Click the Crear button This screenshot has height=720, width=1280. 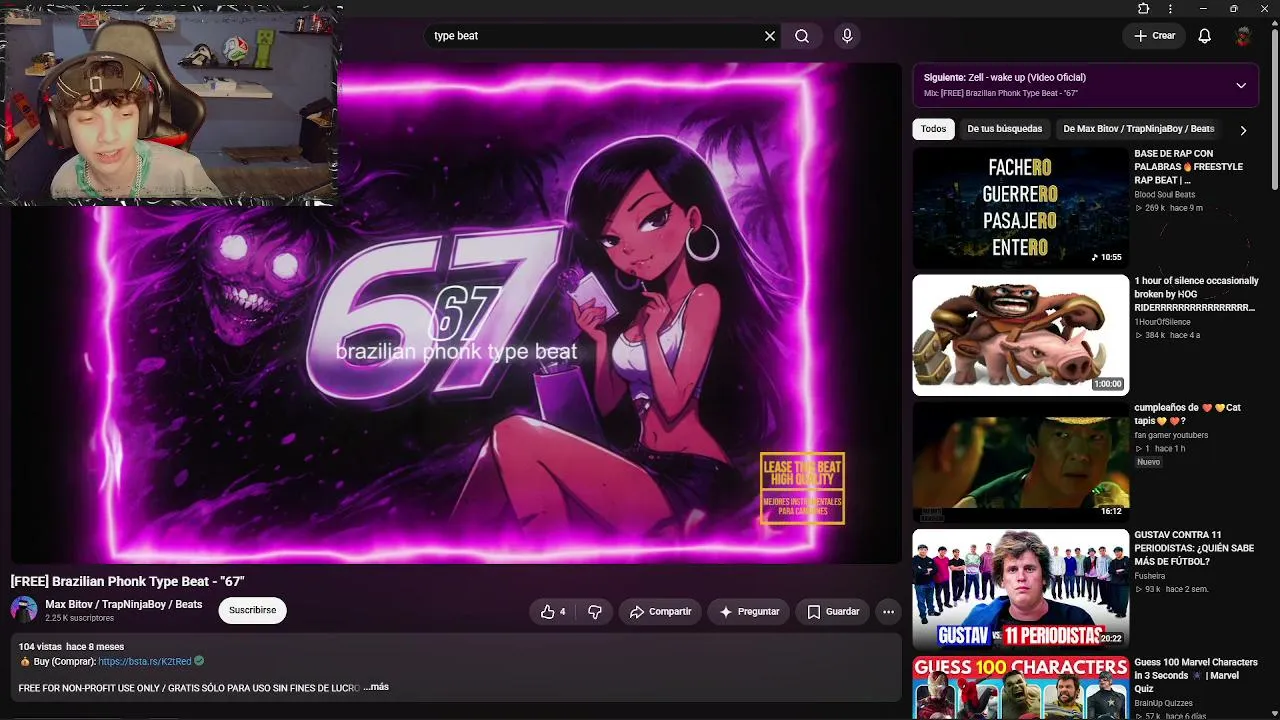tap(1154, 36)
